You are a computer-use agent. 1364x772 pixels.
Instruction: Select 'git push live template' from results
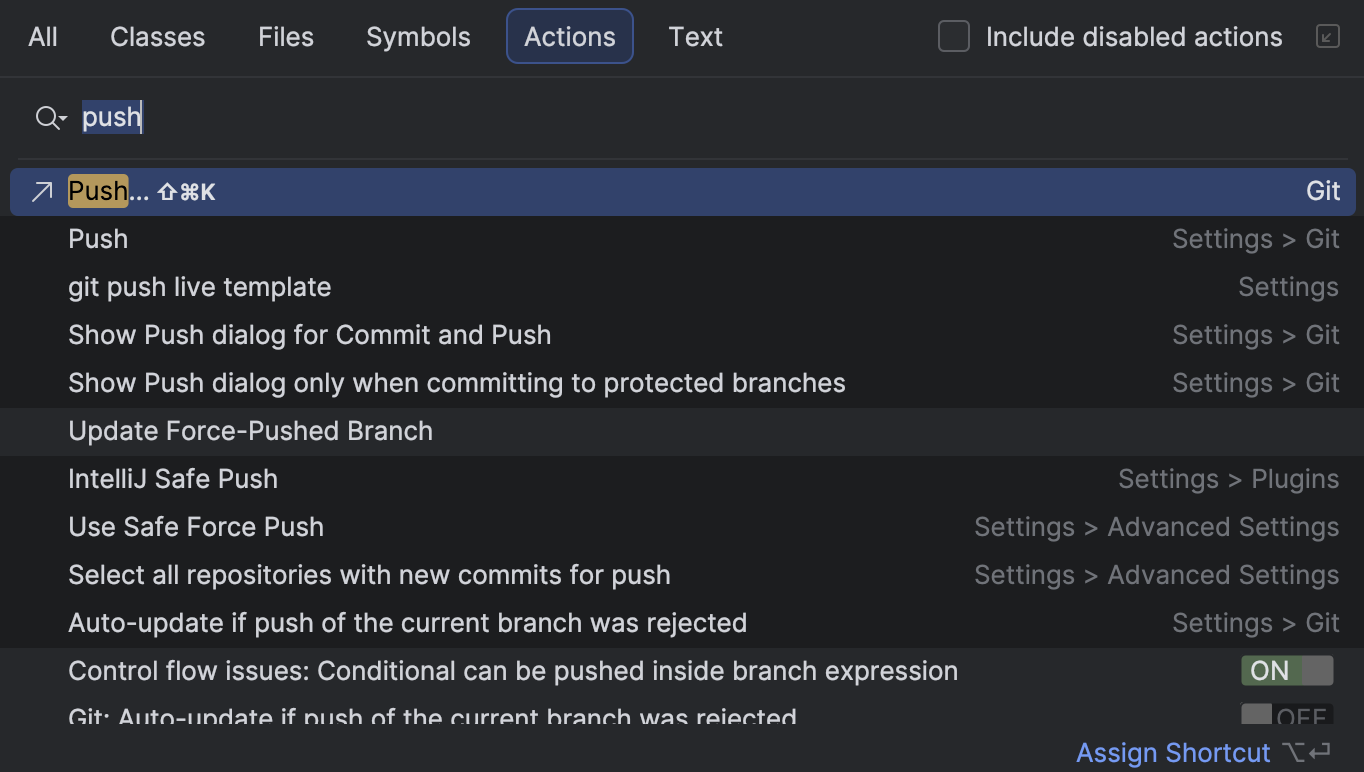pos(199,287)
